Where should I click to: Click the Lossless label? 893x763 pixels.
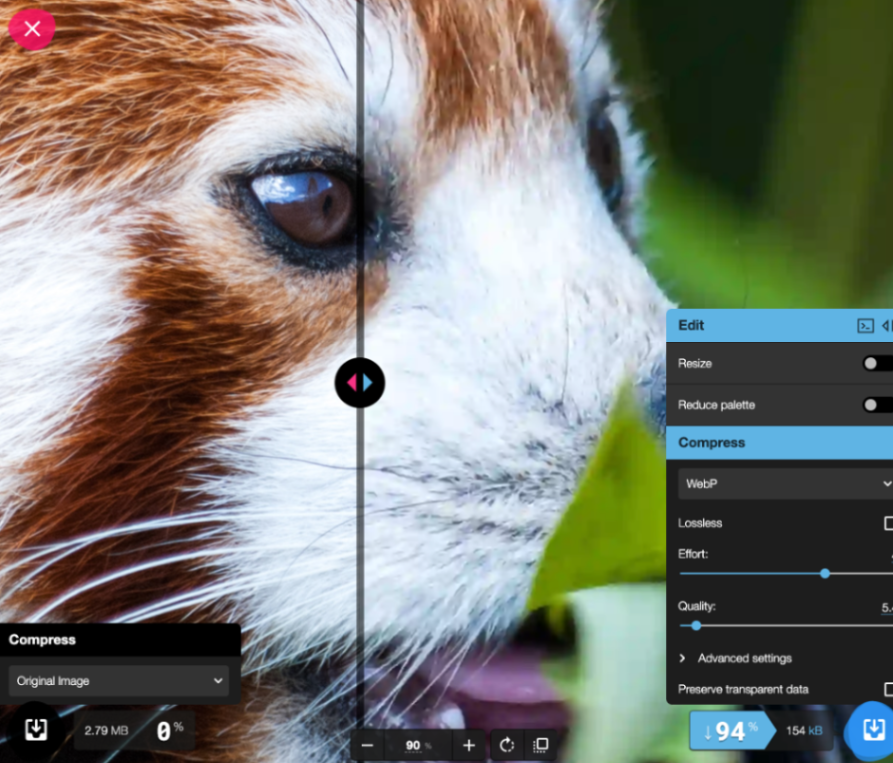pyautogui.click(x=700, y=523)
